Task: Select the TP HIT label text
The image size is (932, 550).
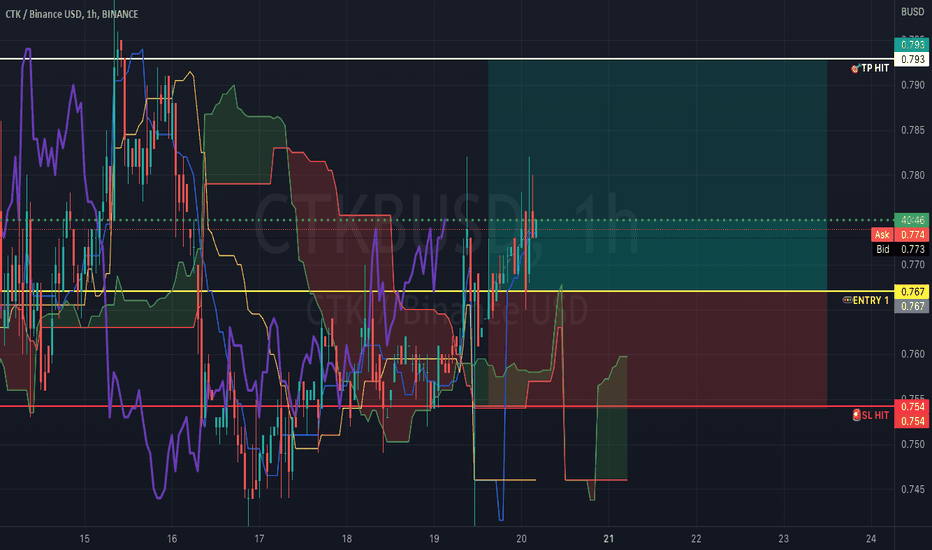Action: (x=875, y=68)
